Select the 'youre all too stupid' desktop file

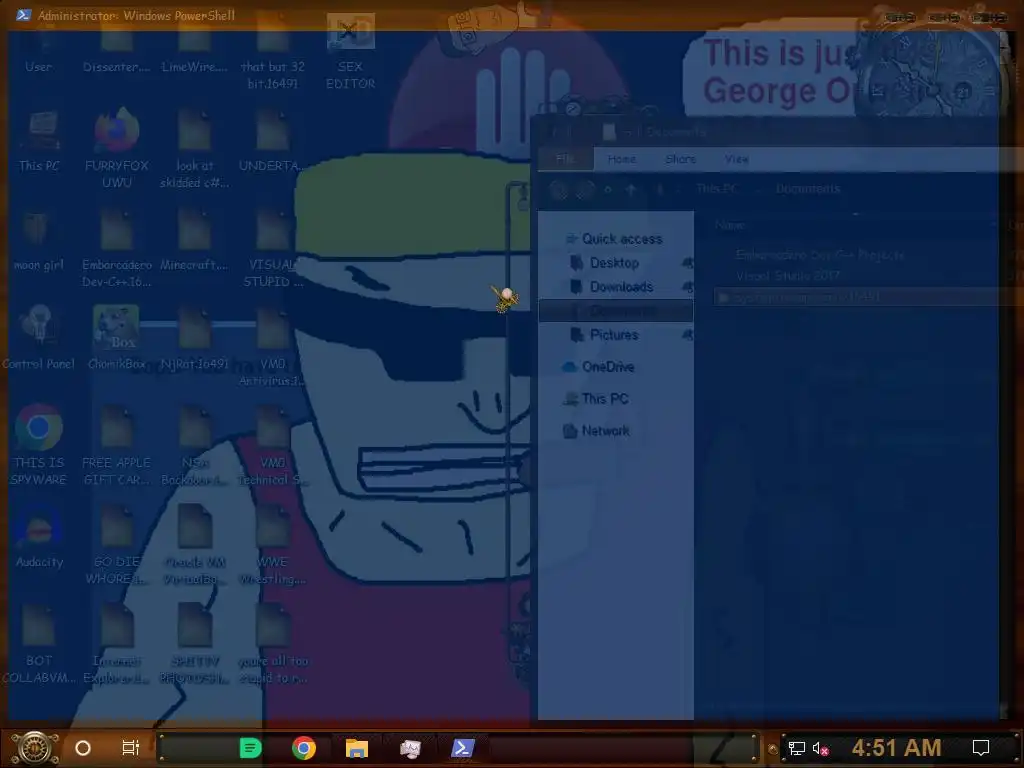[272, 644]
